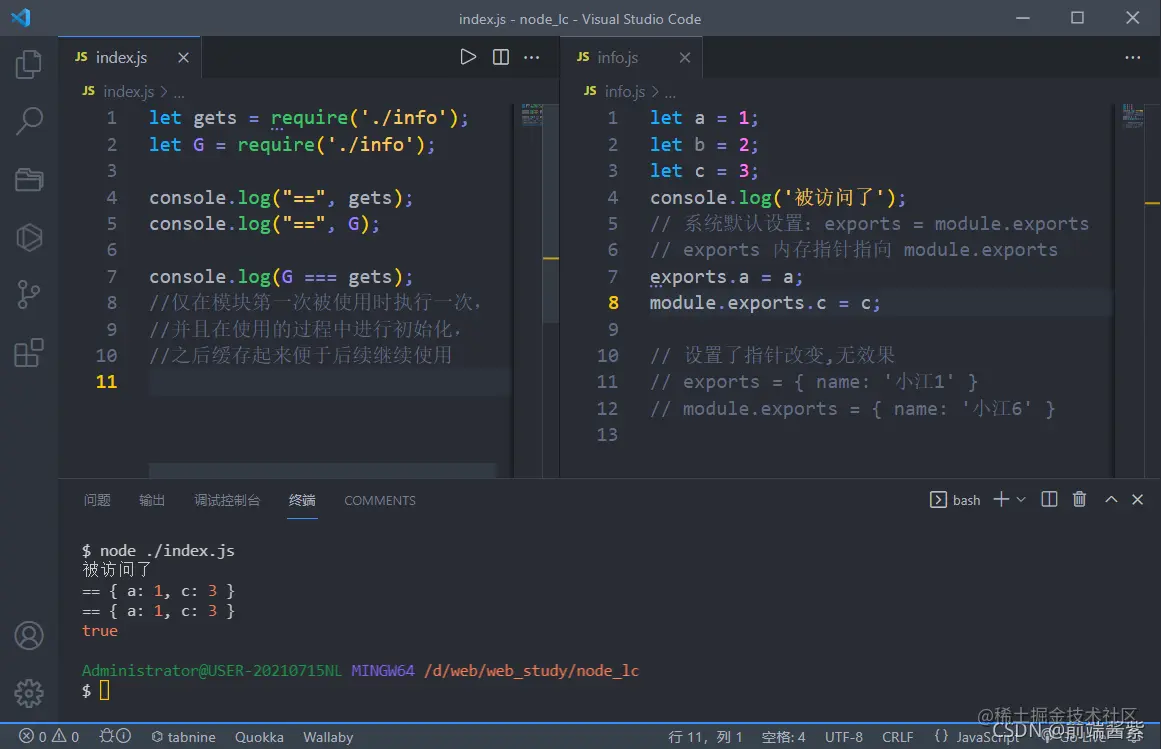The image size is (1161, 749).
Task: Split the index.js editor right
Action: pyautogui.click(x=501, y=57)
